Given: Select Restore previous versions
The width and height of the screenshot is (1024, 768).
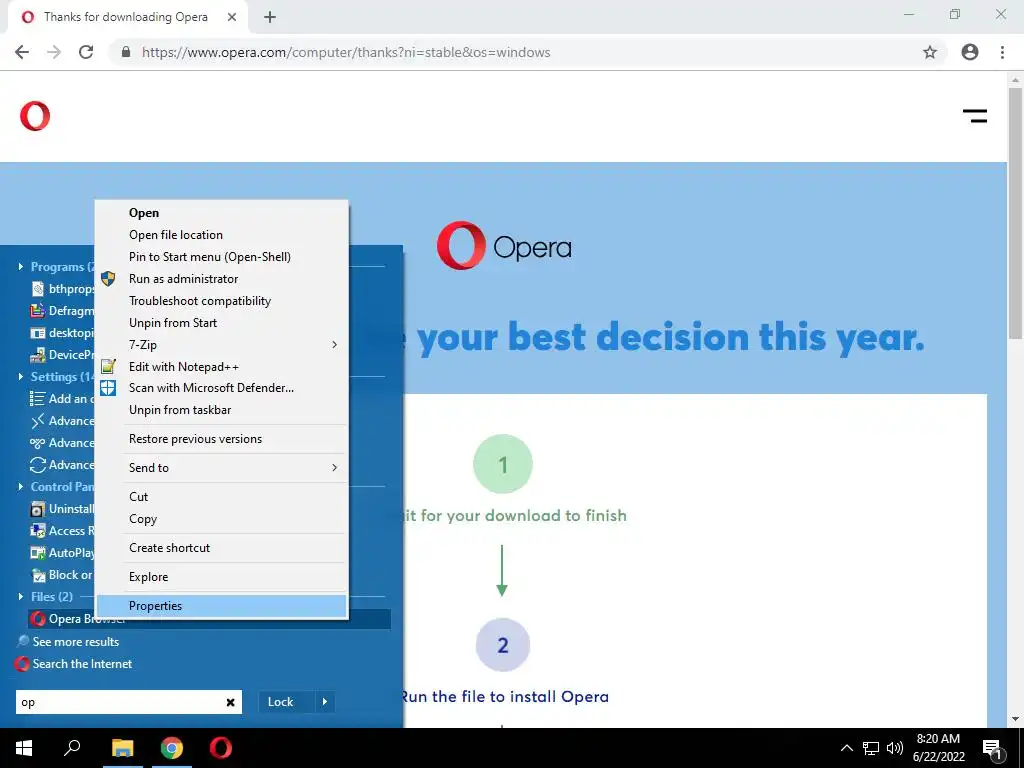Looking at the screenshot, I should (222, 439).
